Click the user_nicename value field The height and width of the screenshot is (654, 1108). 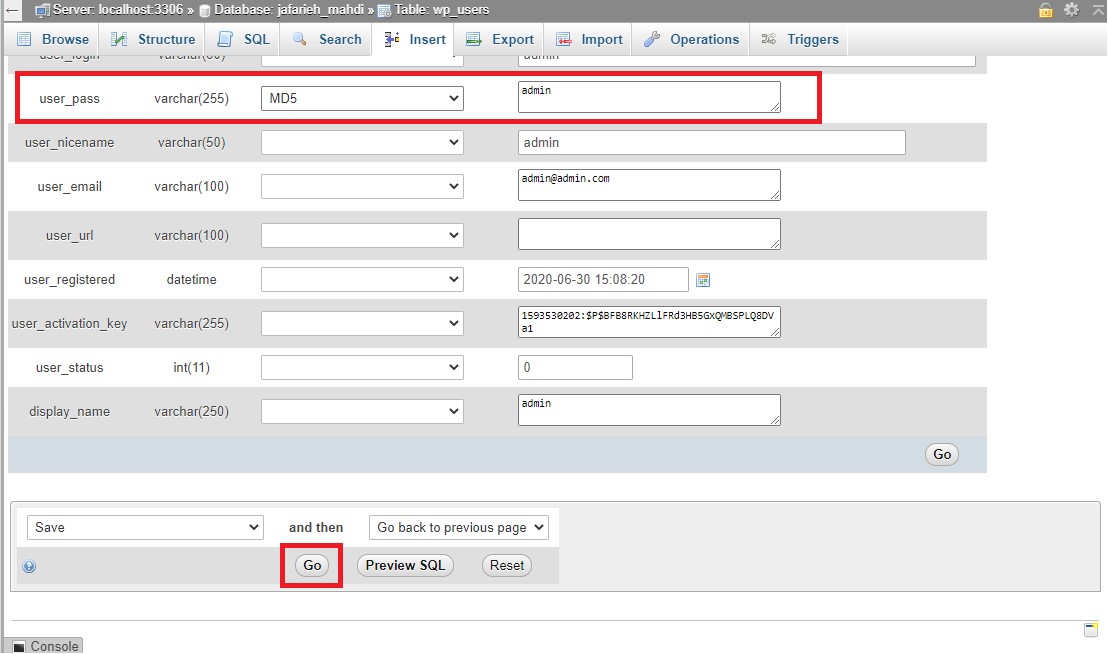click(712, 142)
